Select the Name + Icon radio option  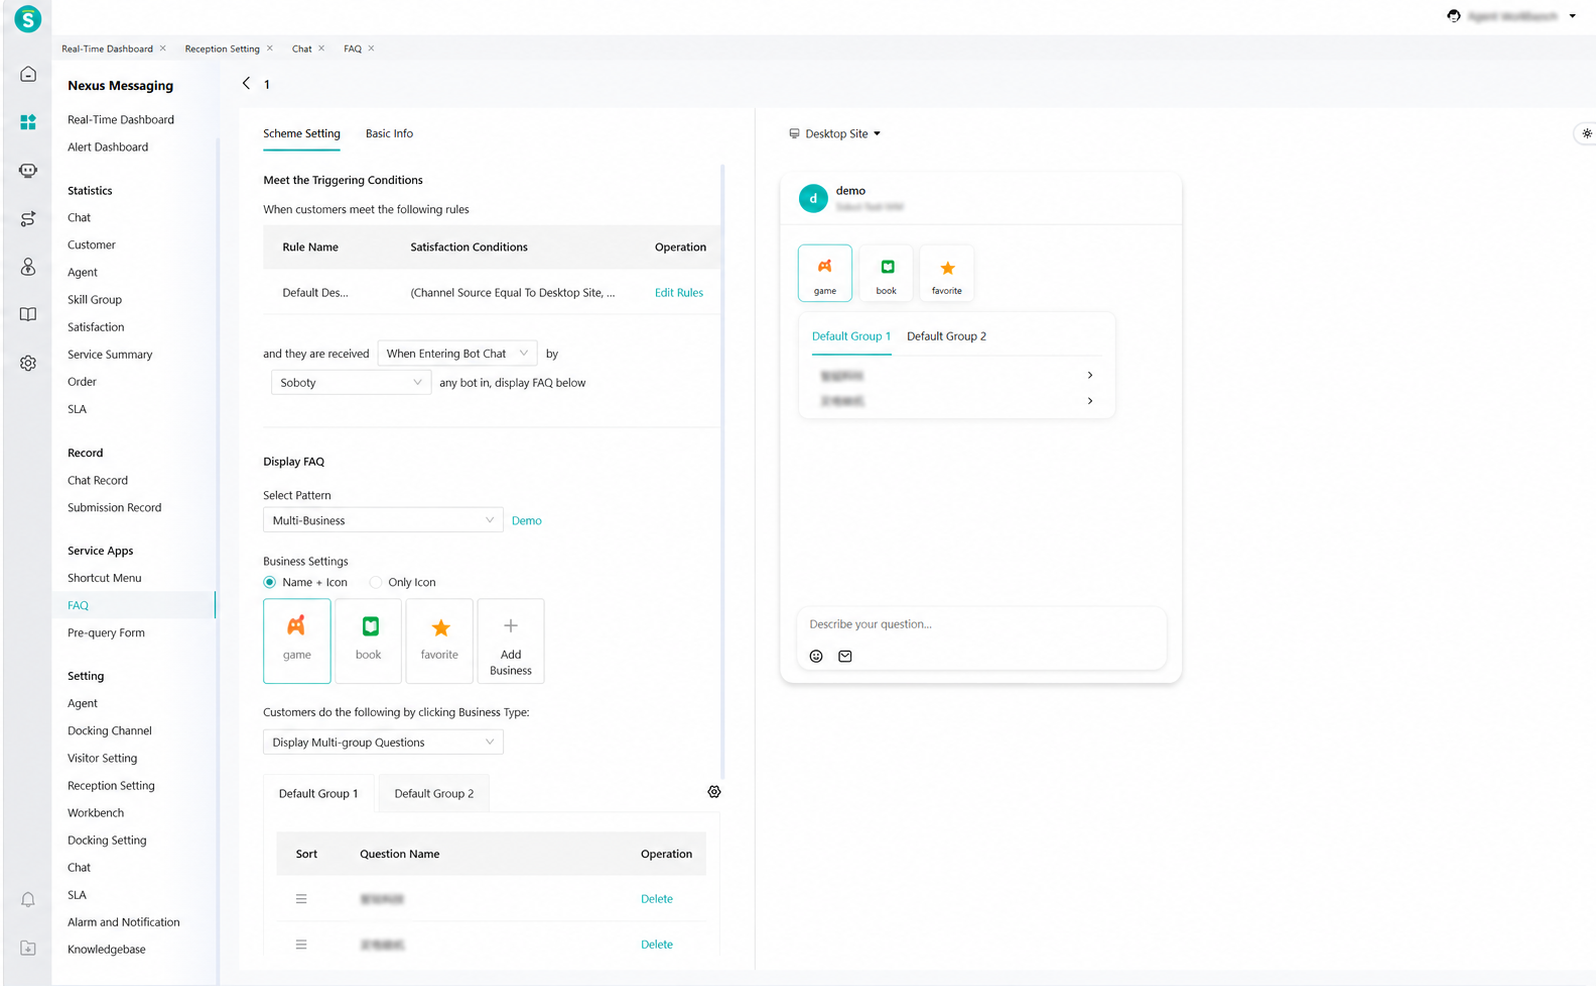(x=270, y=582)
